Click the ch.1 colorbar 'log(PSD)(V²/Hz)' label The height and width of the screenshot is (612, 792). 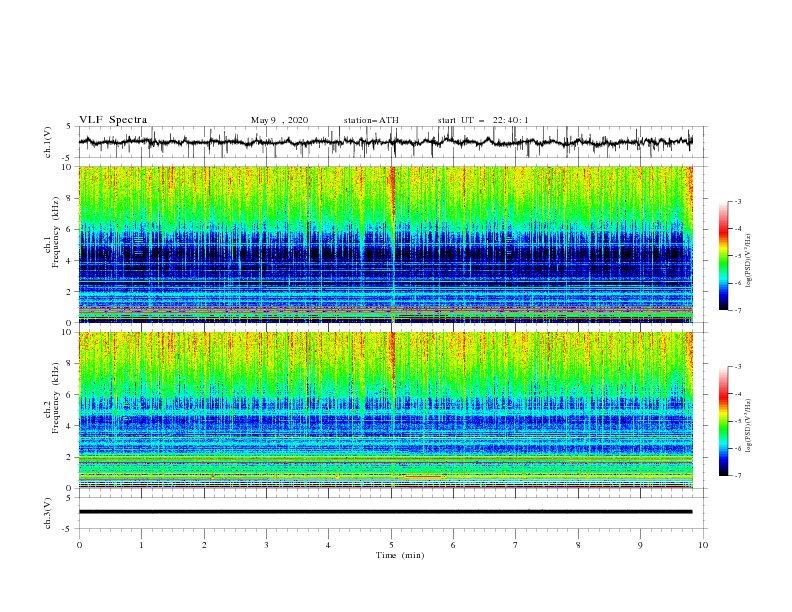[x=749, y=261]
